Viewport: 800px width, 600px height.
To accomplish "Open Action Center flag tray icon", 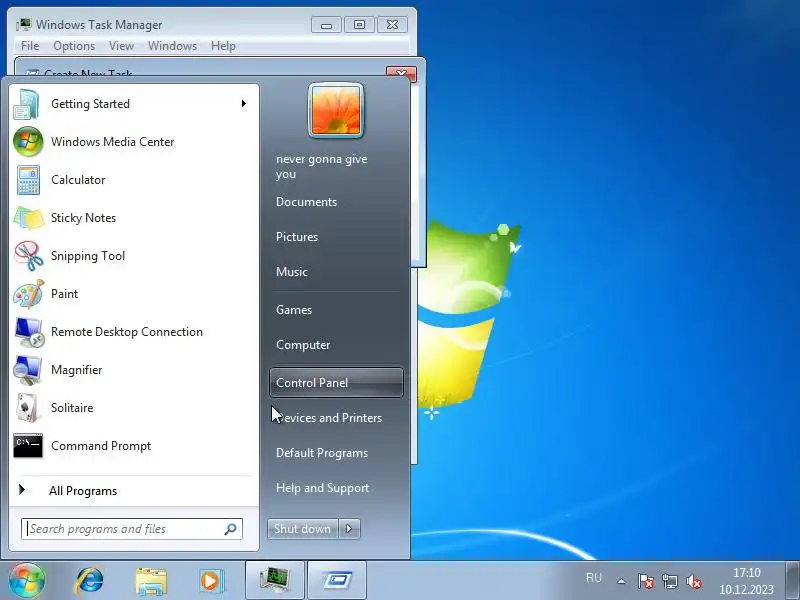I will tap(646, 581).
